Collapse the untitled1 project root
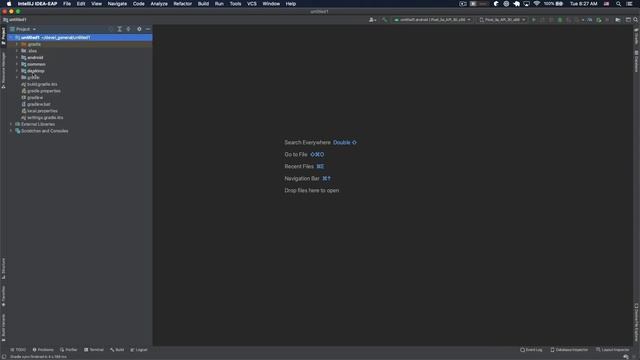 pos(11,37)
